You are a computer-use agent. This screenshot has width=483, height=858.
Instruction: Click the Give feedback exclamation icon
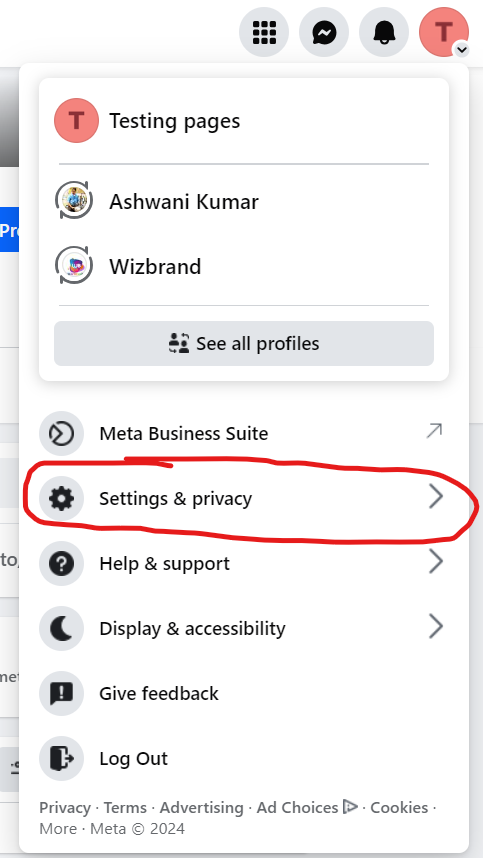pos(61,694)
